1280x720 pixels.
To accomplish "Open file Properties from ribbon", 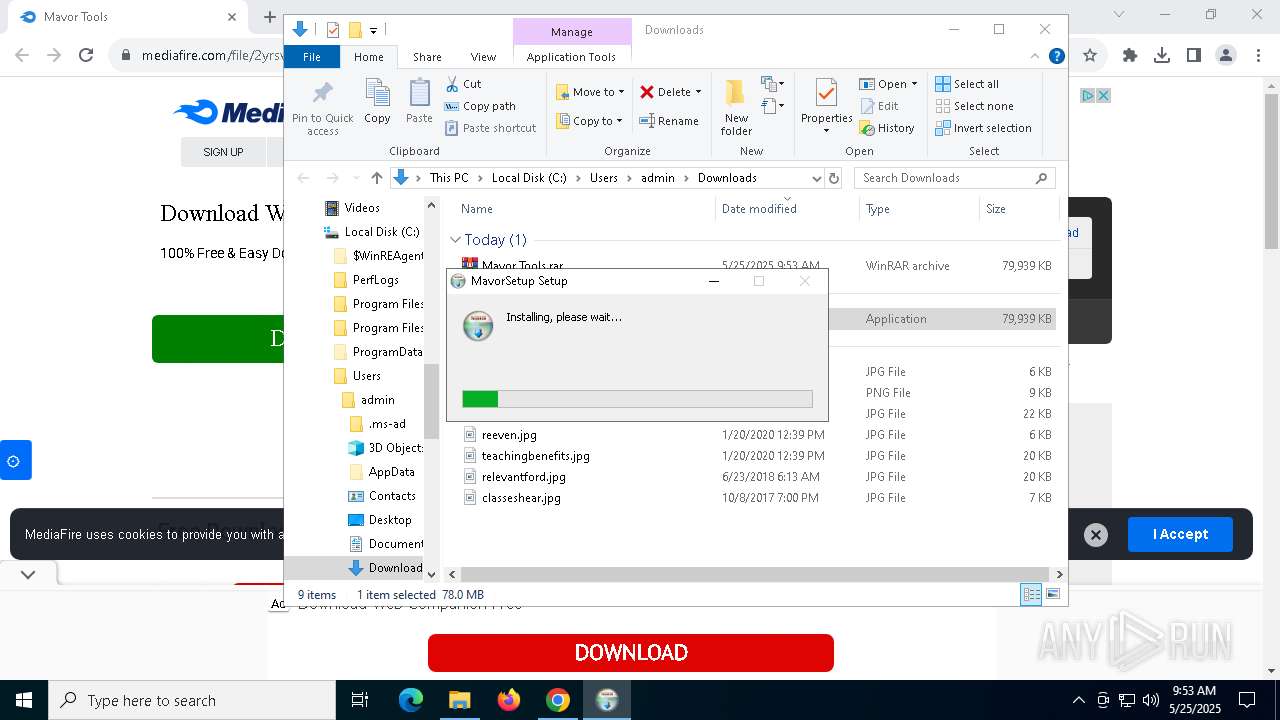I will point(826,107).
